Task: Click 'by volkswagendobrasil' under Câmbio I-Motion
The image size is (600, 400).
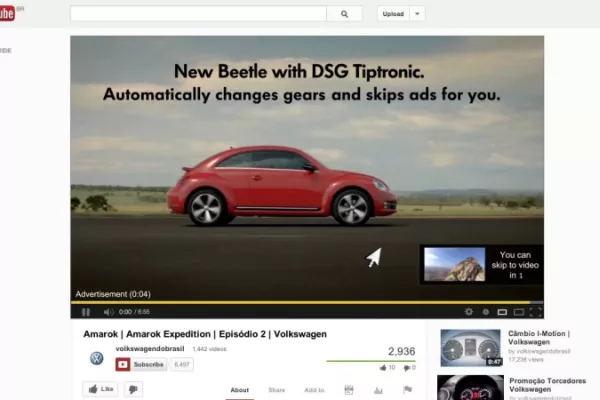Action: [x=539, y=351]
